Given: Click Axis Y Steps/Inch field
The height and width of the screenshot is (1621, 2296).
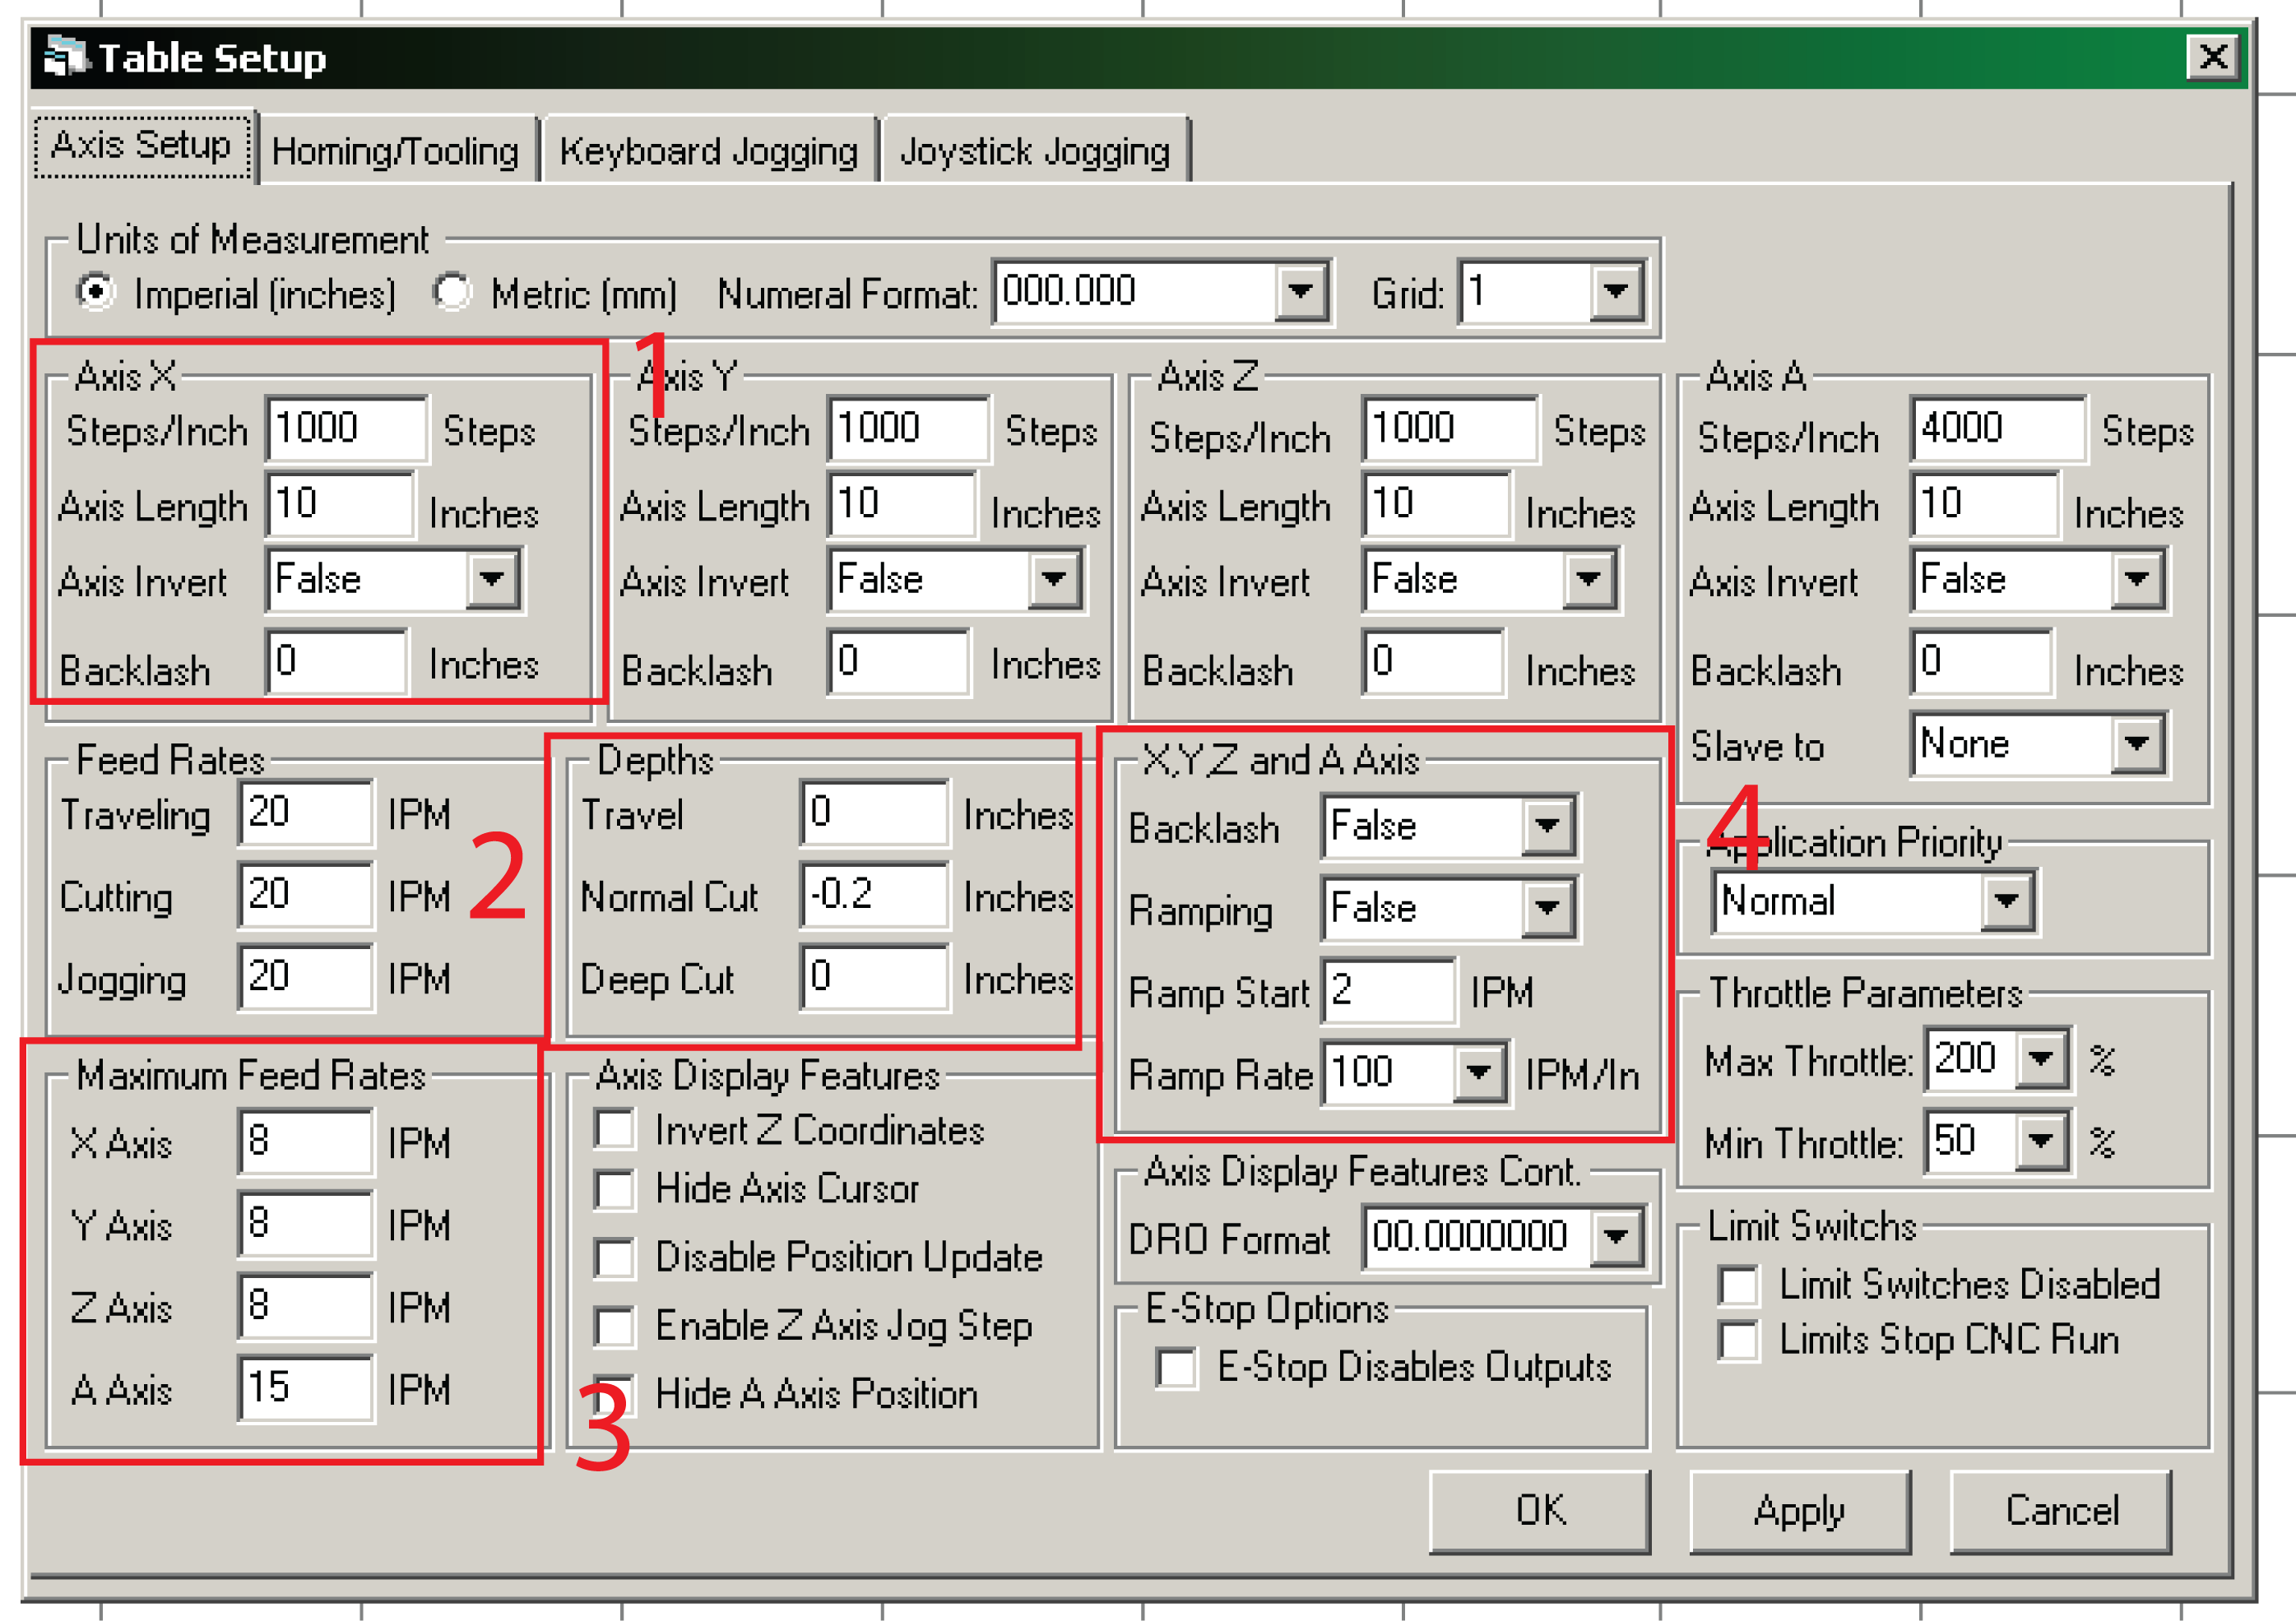Looking at the screenshot, I should pyautogui.click(x=909, y=429).
